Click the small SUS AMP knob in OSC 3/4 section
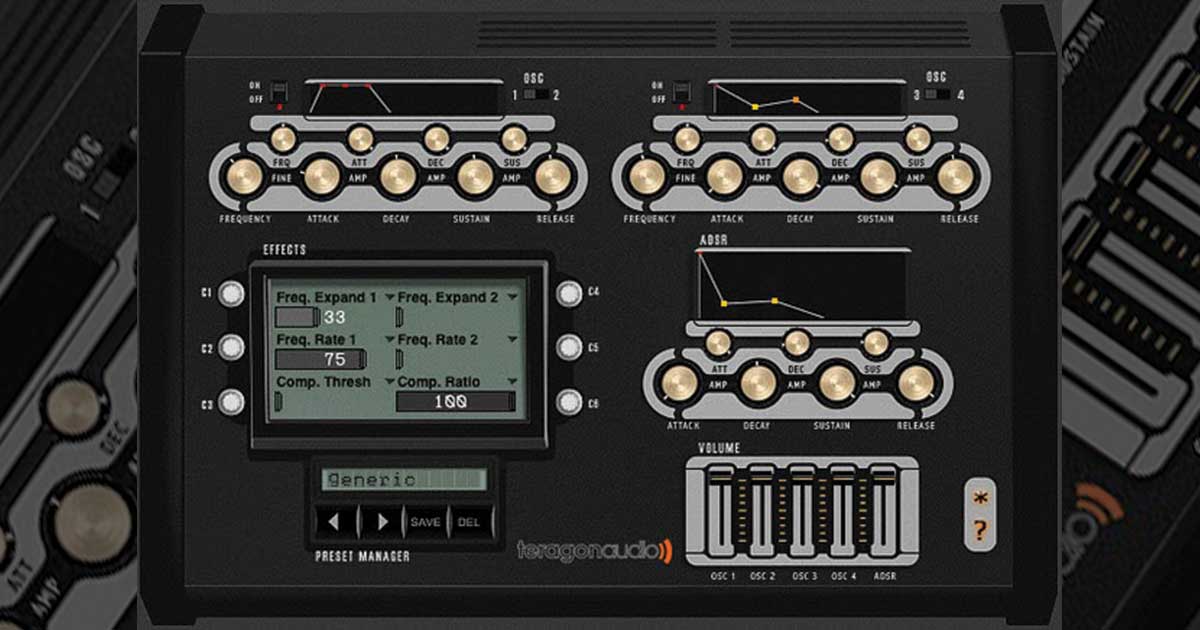 pyautogui.click(x=917, y=139)
